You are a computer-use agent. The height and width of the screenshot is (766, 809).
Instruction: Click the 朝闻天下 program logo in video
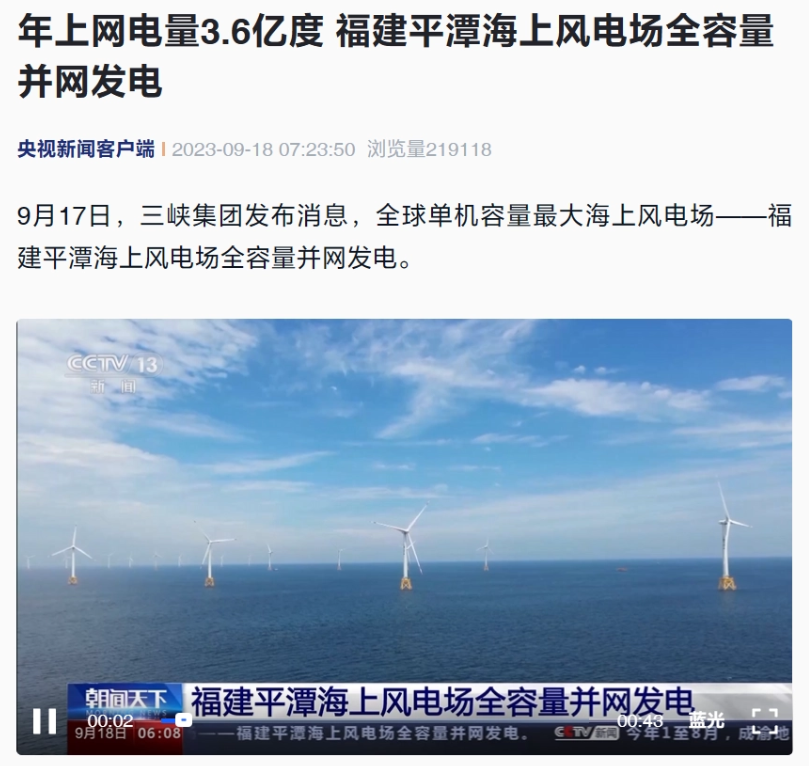click(125, 701)
